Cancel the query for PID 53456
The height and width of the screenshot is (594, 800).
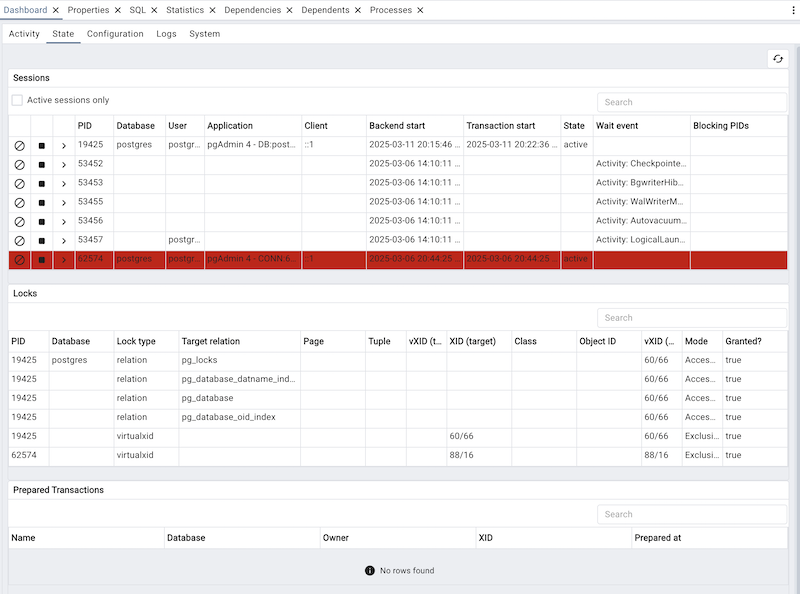tap(19, 221)
